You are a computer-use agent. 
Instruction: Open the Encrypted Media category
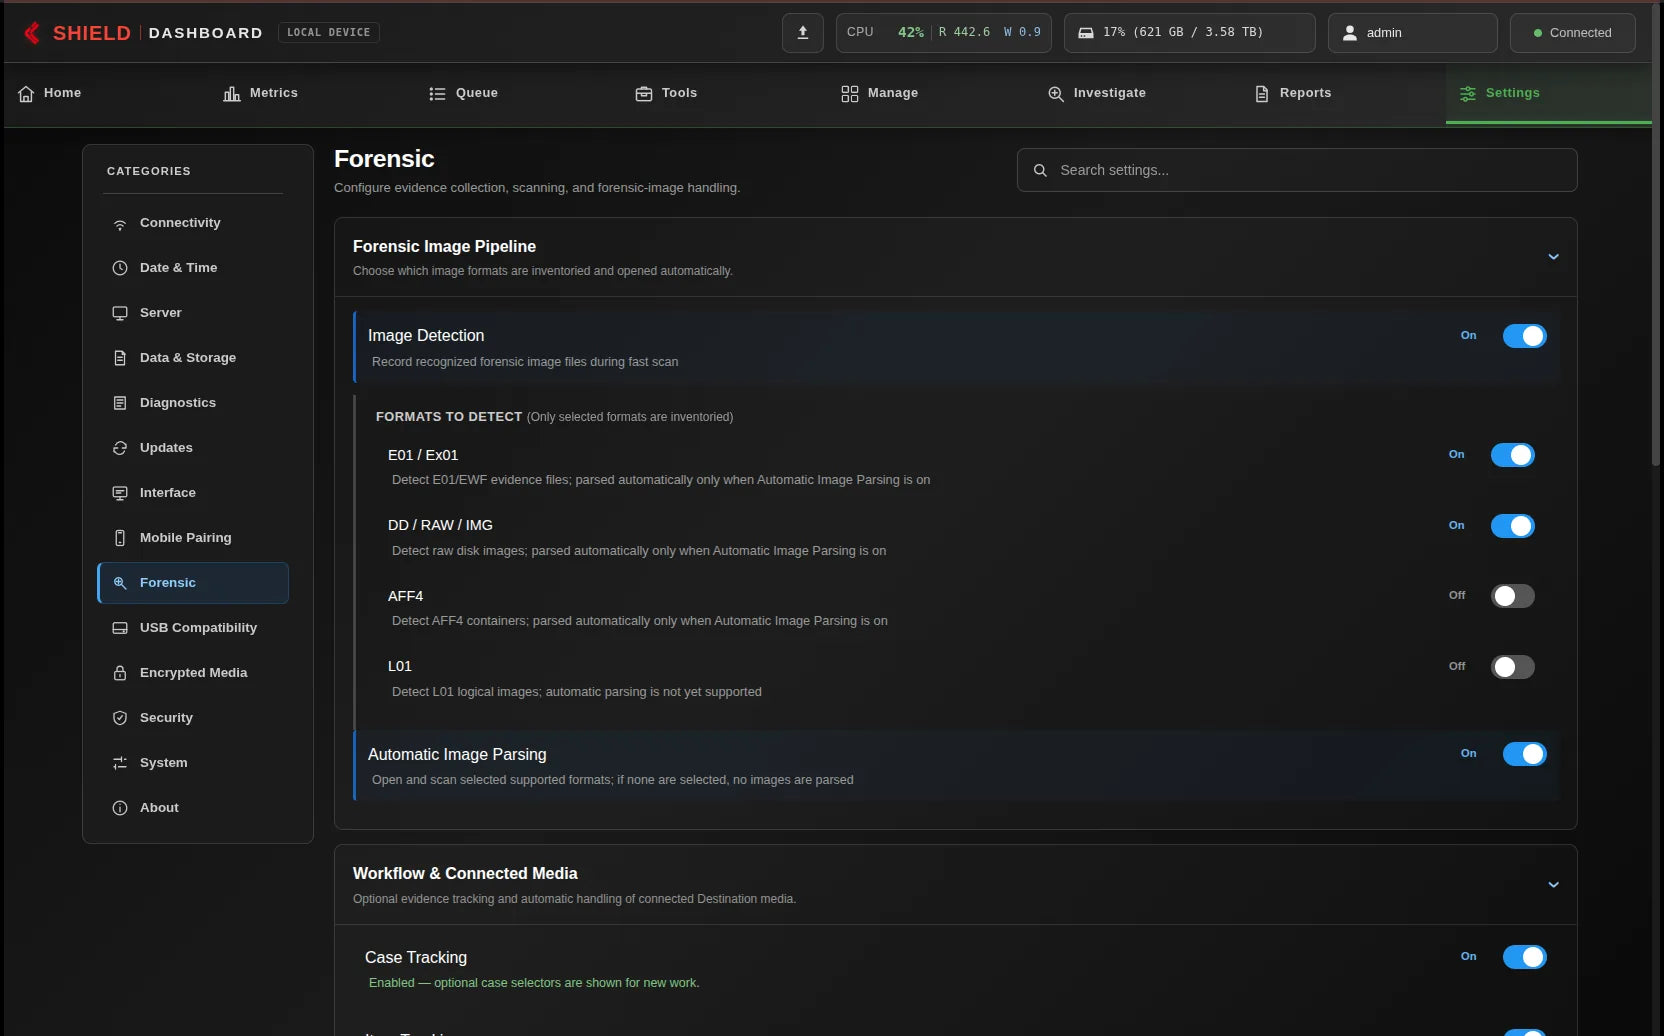[193, 673]
